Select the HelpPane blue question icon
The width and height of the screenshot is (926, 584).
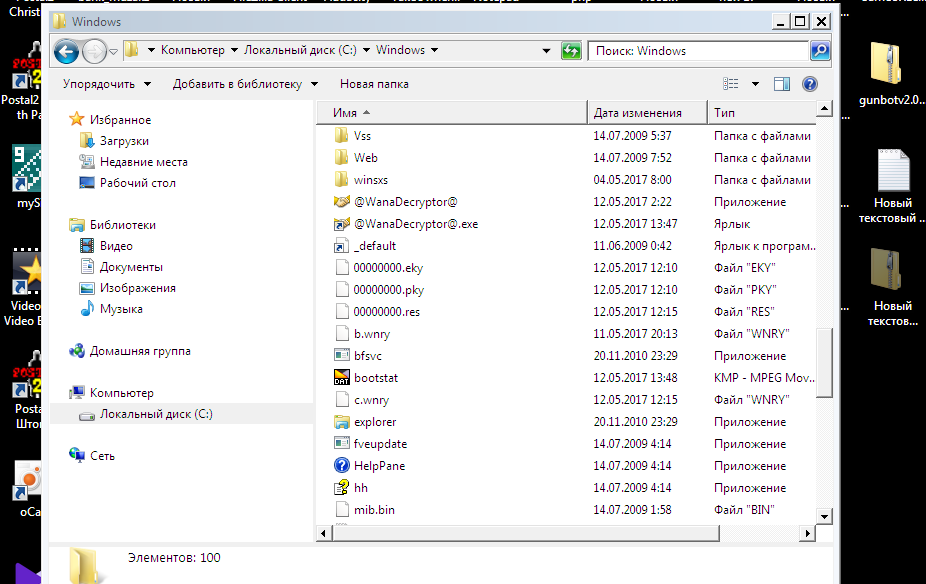tap(342, 465)
